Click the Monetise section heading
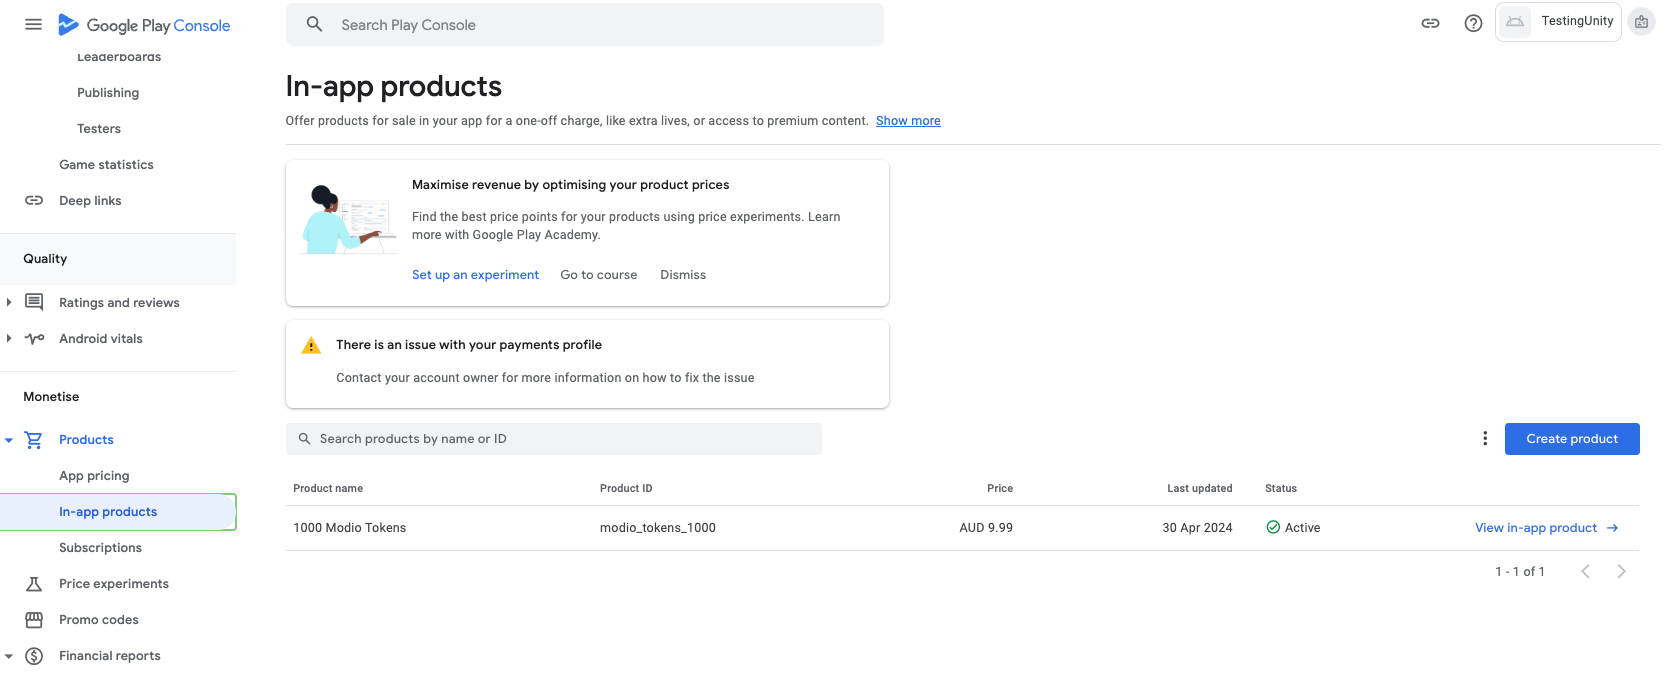The height and width of the screenshot is (680, 1669). (51, 396)
